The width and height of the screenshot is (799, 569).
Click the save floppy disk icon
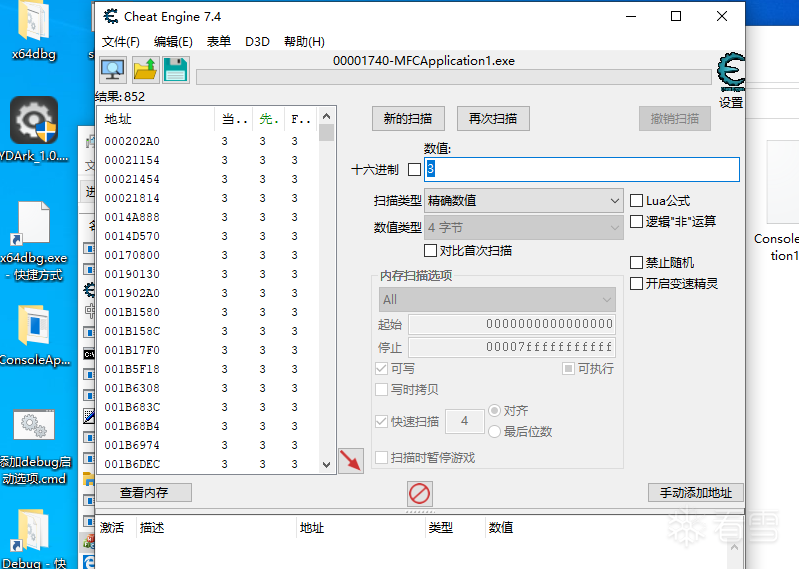(176, 70)
